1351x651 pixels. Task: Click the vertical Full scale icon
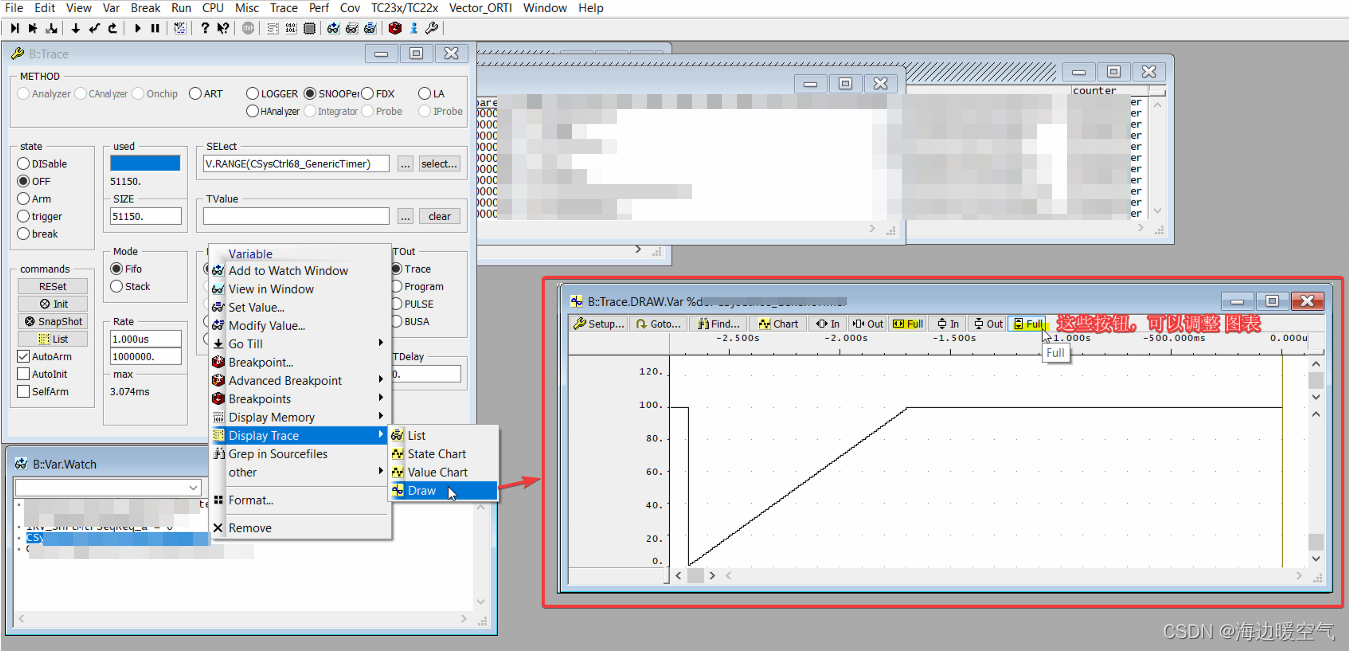pos(1028,323)
